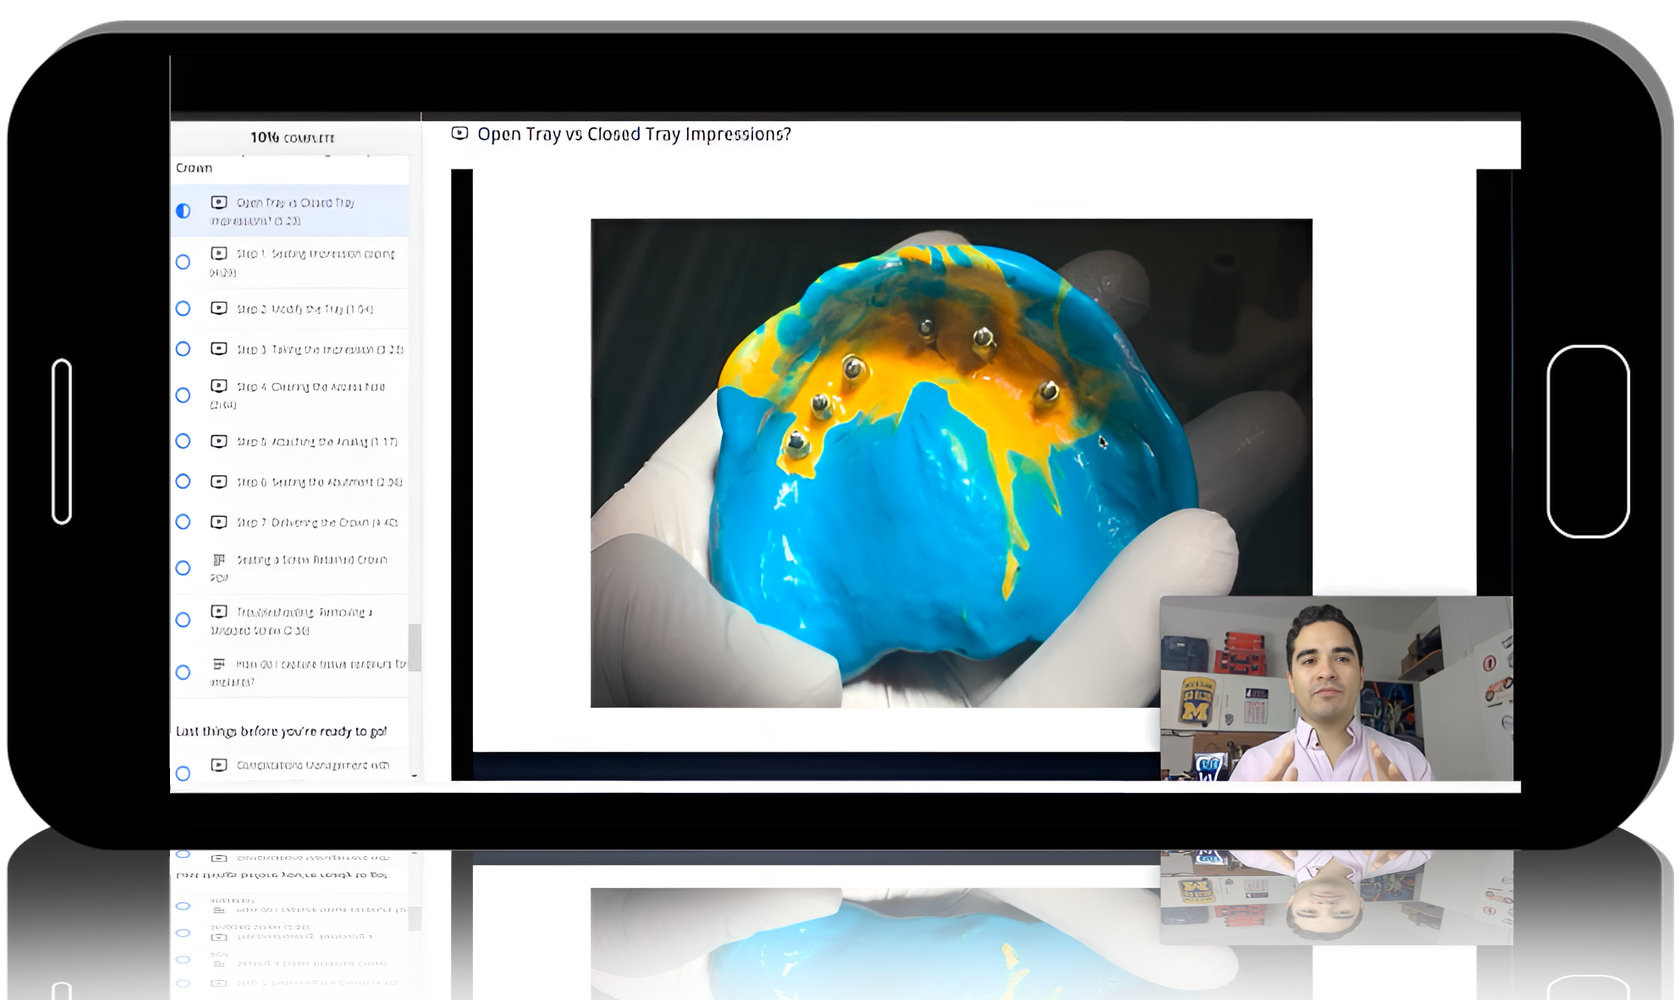Click the sidebar scrollbar thumb
Image resolution: width=1680 pixels, height=1000 pixels.
click(x=414, y=647)
